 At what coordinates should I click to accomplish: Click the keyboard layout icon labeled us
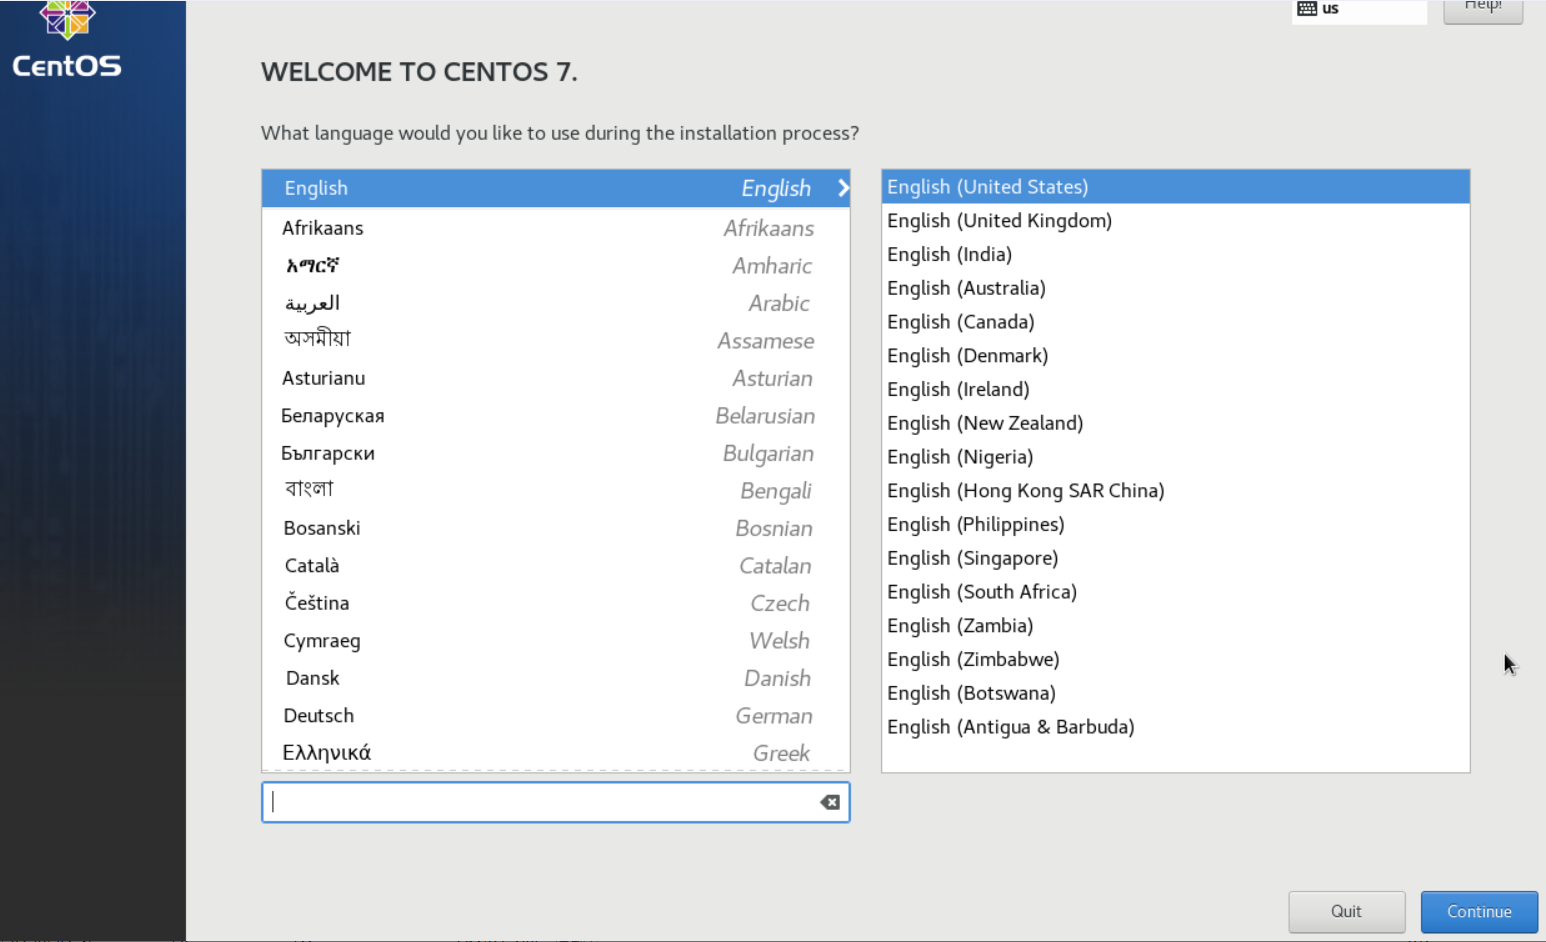pos(1307,8)
